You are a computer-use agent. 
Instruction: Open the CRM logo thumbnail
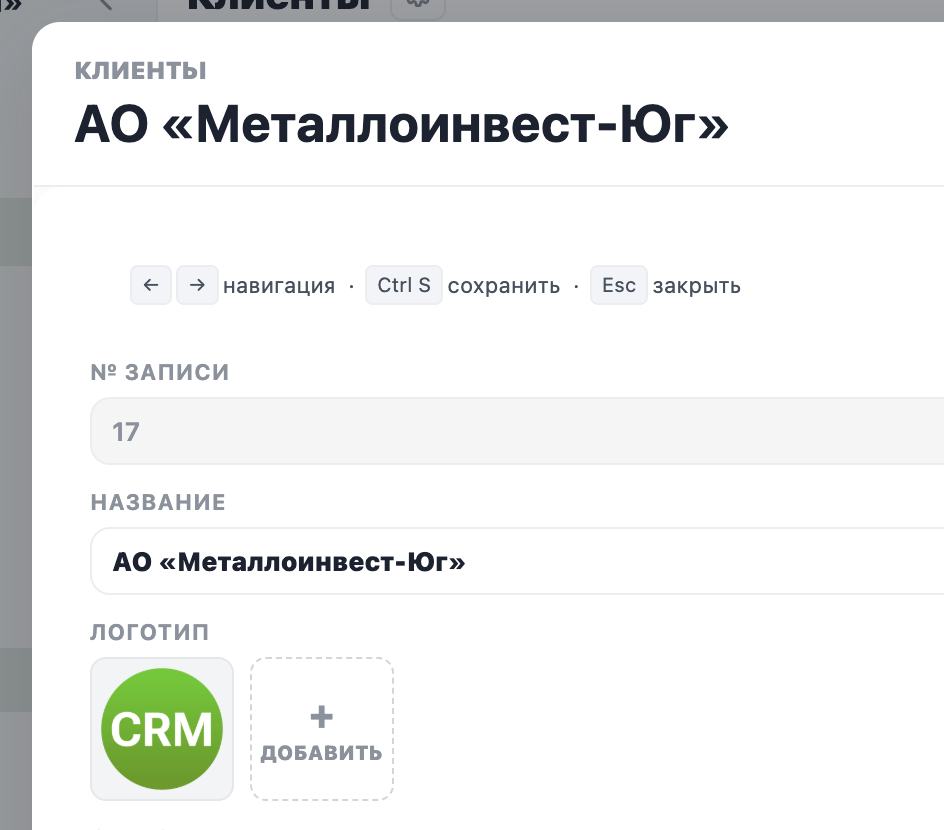pyautogui.click(x=162, y=729)
